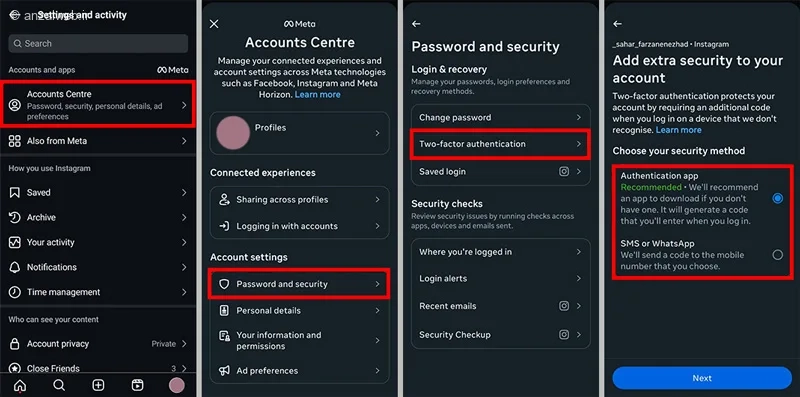
Task: Tap the Password and security shield icon
Action: 224,284
